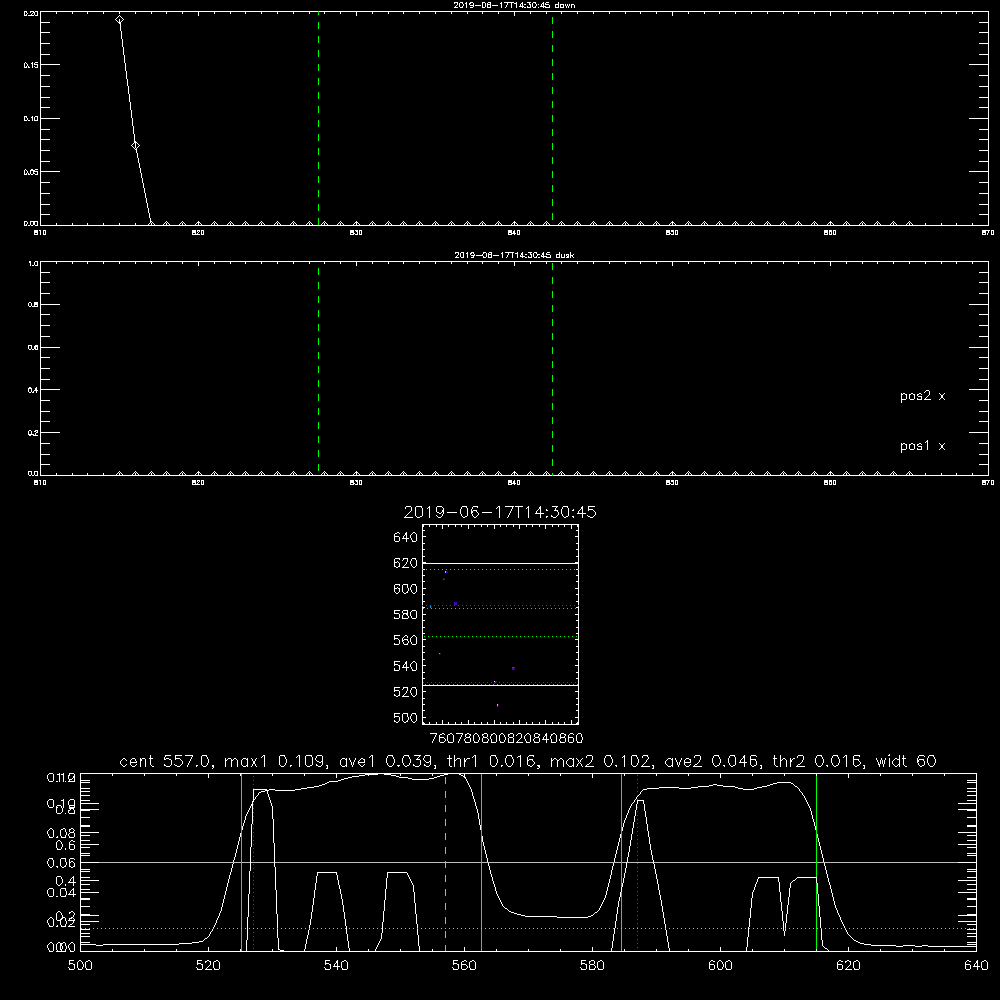The width and height of the screenshot is (1000, 1000).
Task: Click the left green dashed line in dawn plot
Action: coord(318,118)
